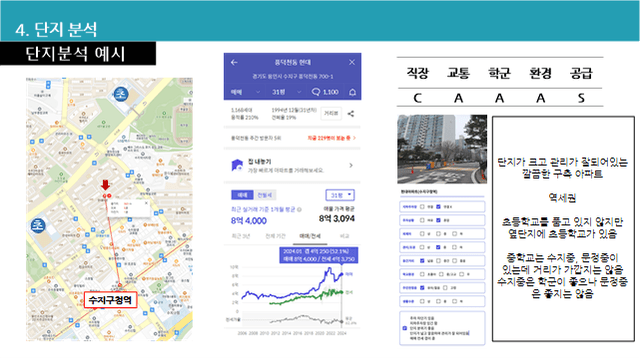
Task: Click the elementary school marker on map left edge
Action: click(x=38, y=226)
